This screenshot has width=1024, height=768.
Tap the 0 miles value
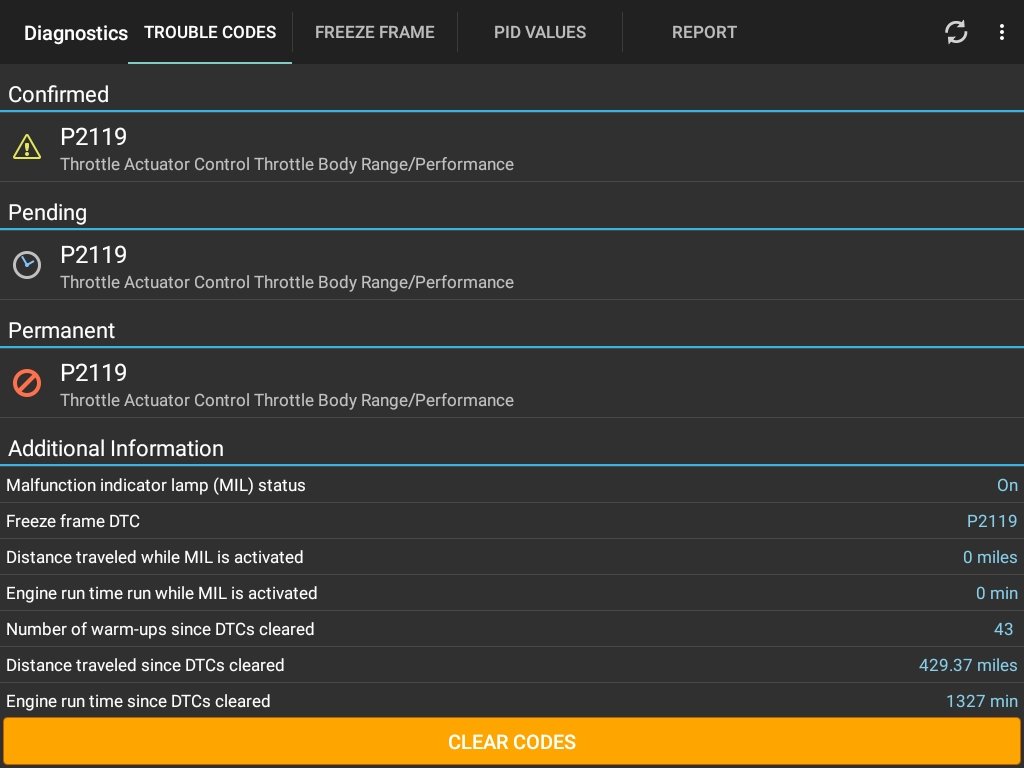(990, 557)
